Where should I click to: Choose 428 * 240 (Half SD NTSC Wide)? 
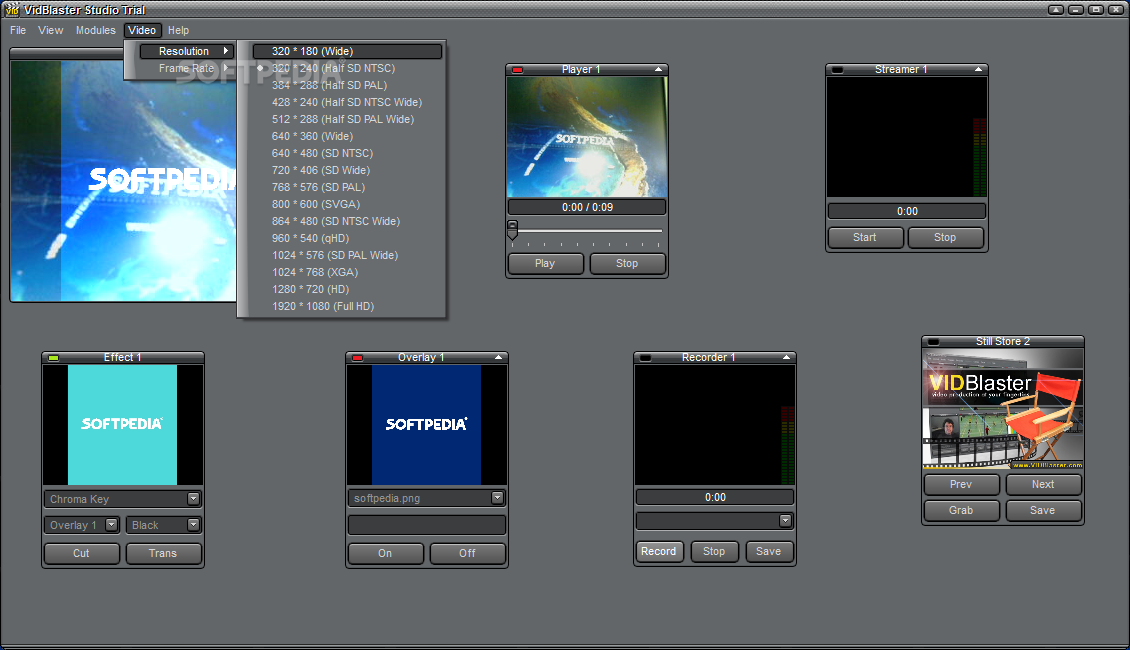pyautogui.click(x=347, y=102)
